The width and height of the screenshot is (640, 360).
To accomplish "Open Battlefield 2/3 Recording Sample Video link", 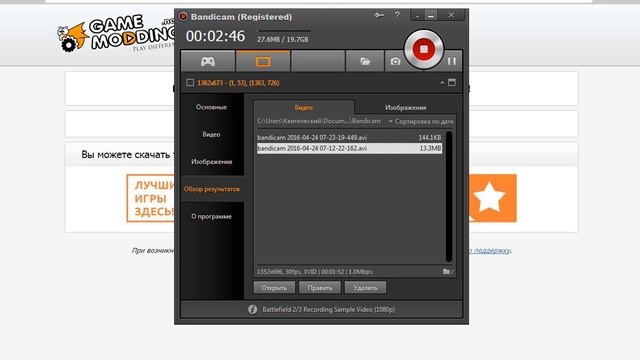I will (329, 309).
